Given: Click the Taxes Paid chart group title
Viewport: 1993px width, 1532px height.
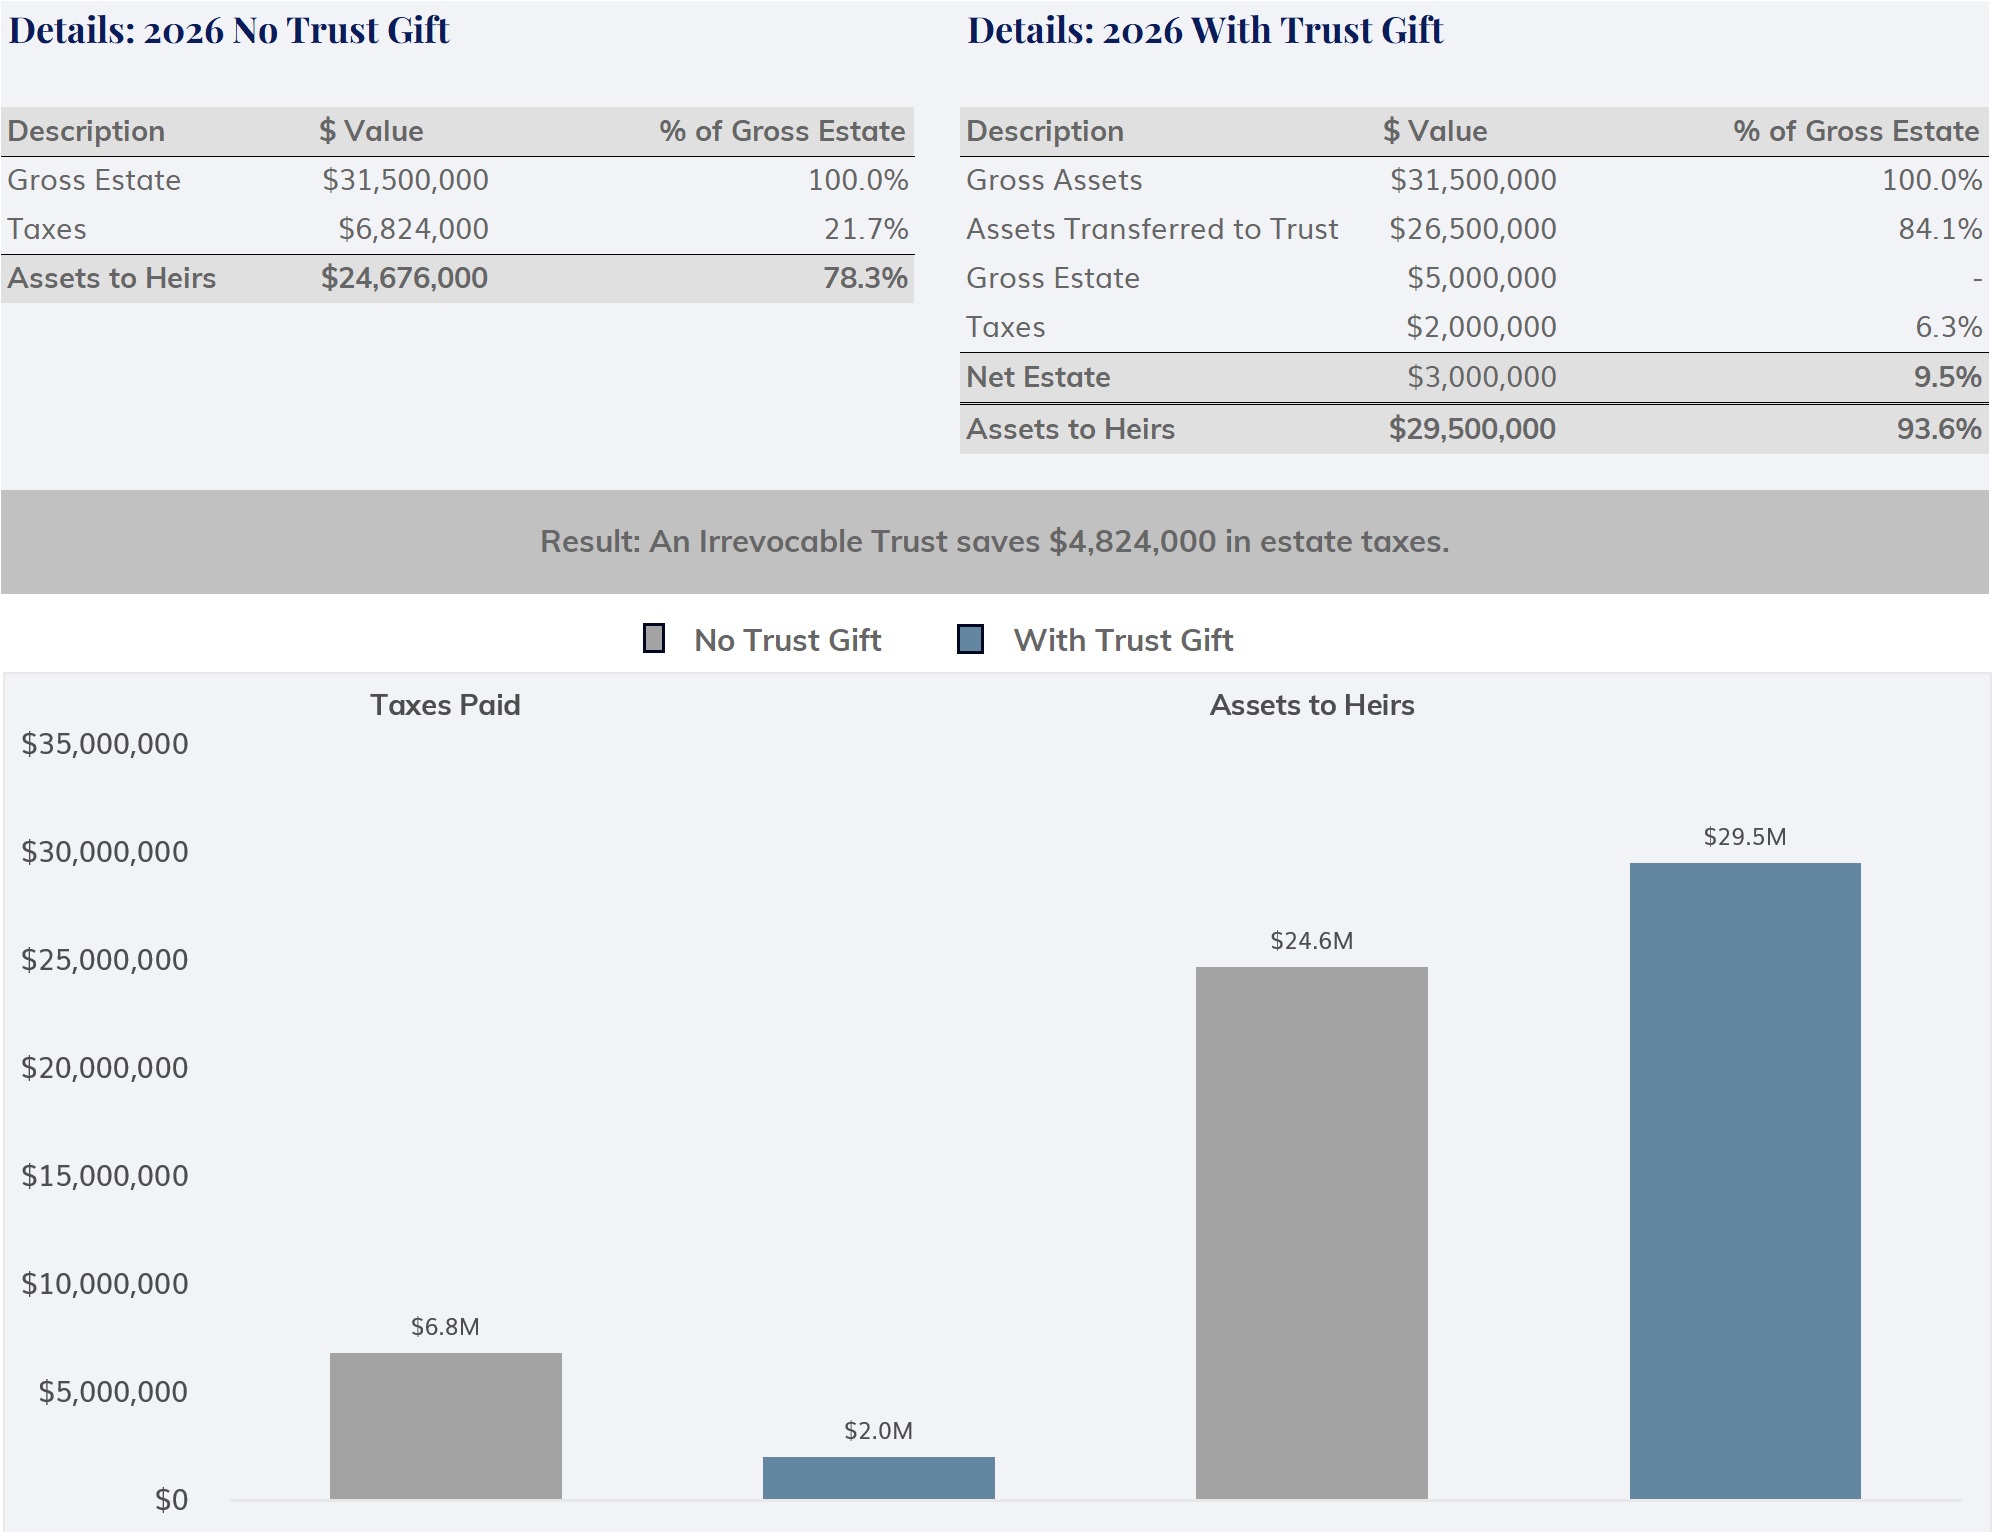Looking at the screenshot, I should point(445,705).
